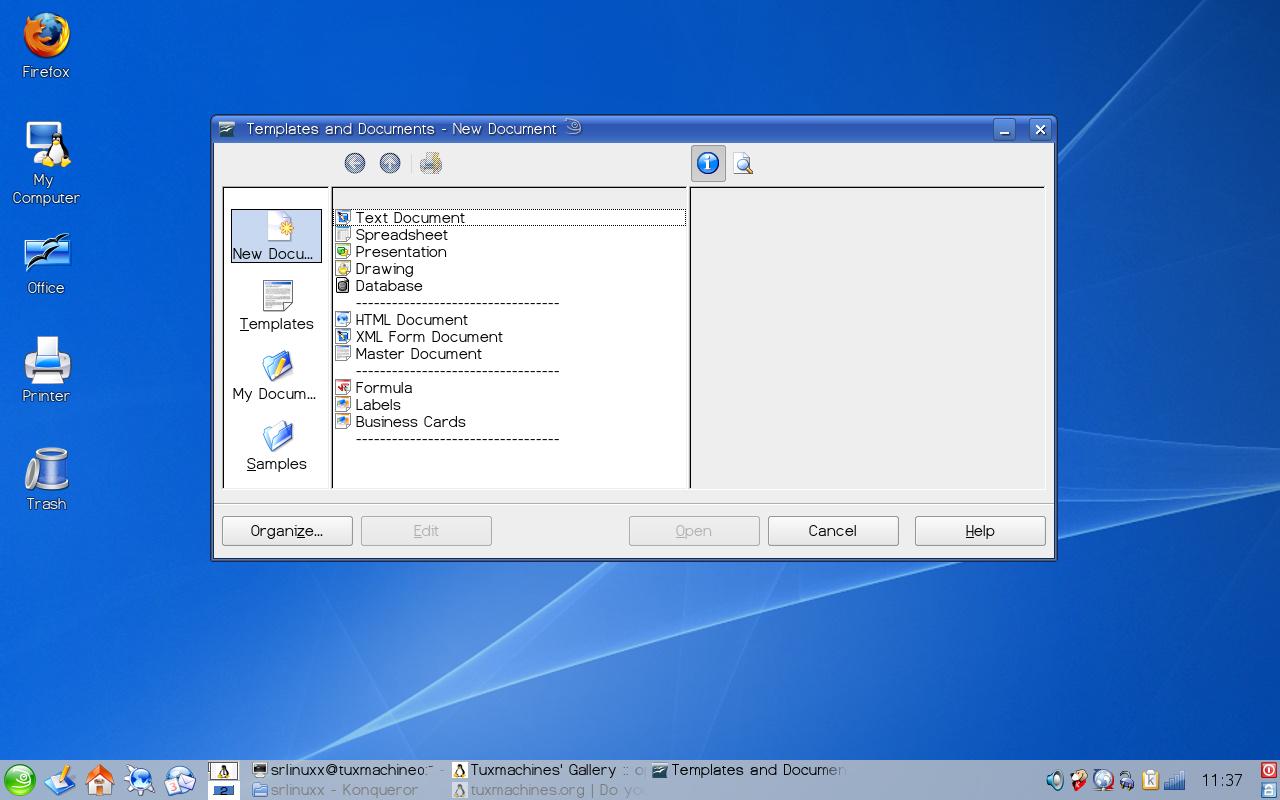1280x800 pixels.
Task: Launch the Konqueror web browser panel icon
Action: point(140,780)
